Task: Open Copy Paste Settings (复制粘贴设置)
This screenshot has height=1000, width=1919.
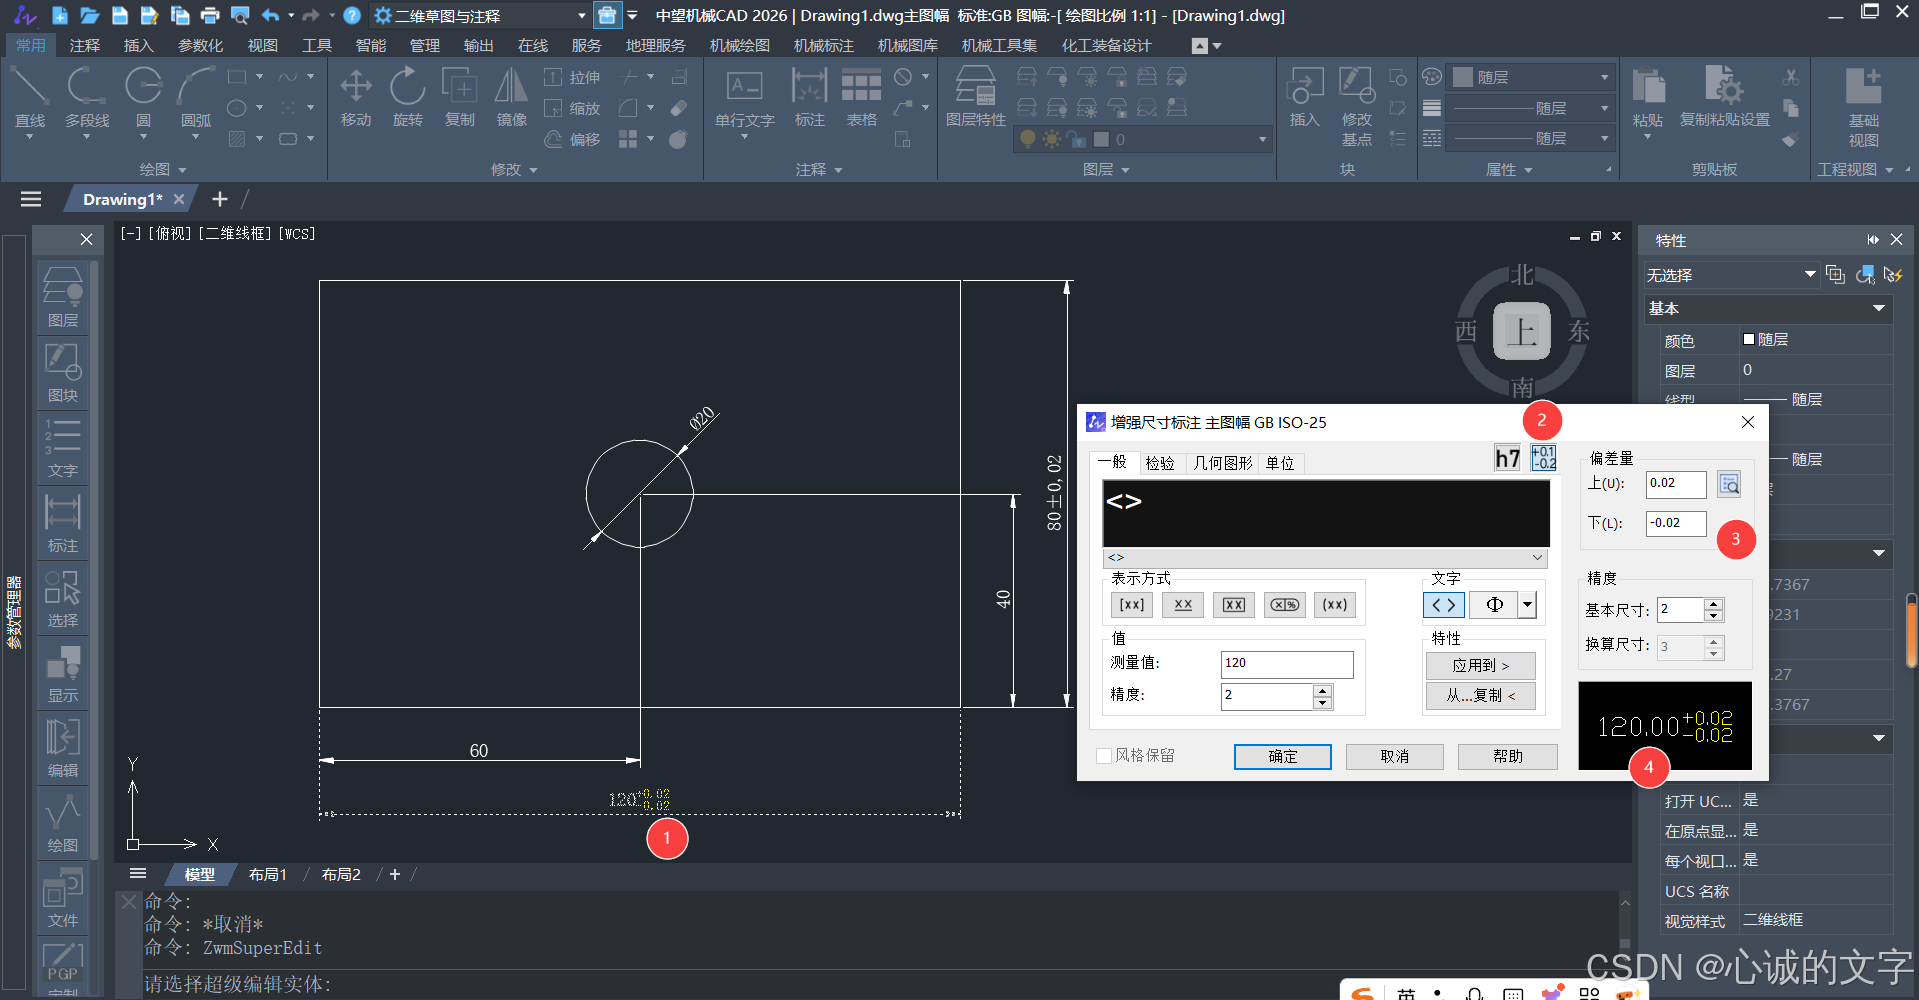Action: (x=1725, y=97)
